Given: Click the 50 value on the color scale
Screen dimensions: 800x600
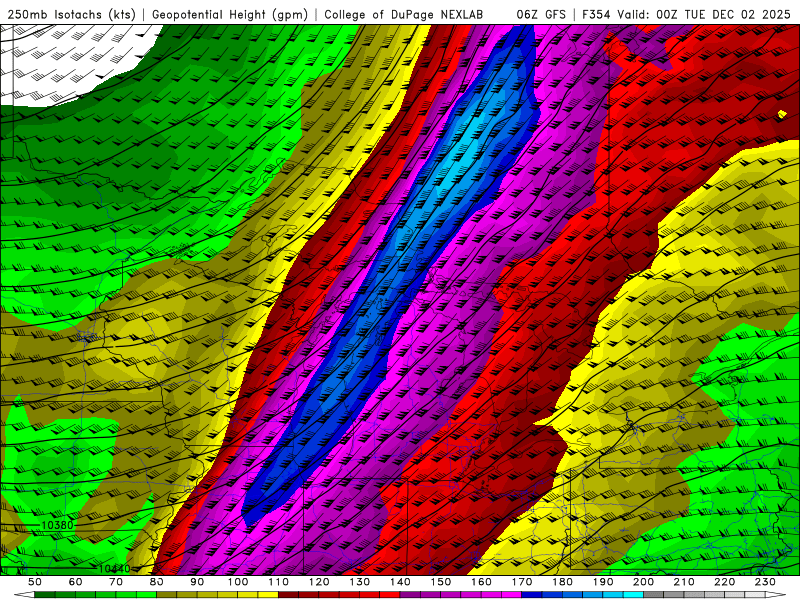Looking at the screenshot, I should [x=35, y=582].
